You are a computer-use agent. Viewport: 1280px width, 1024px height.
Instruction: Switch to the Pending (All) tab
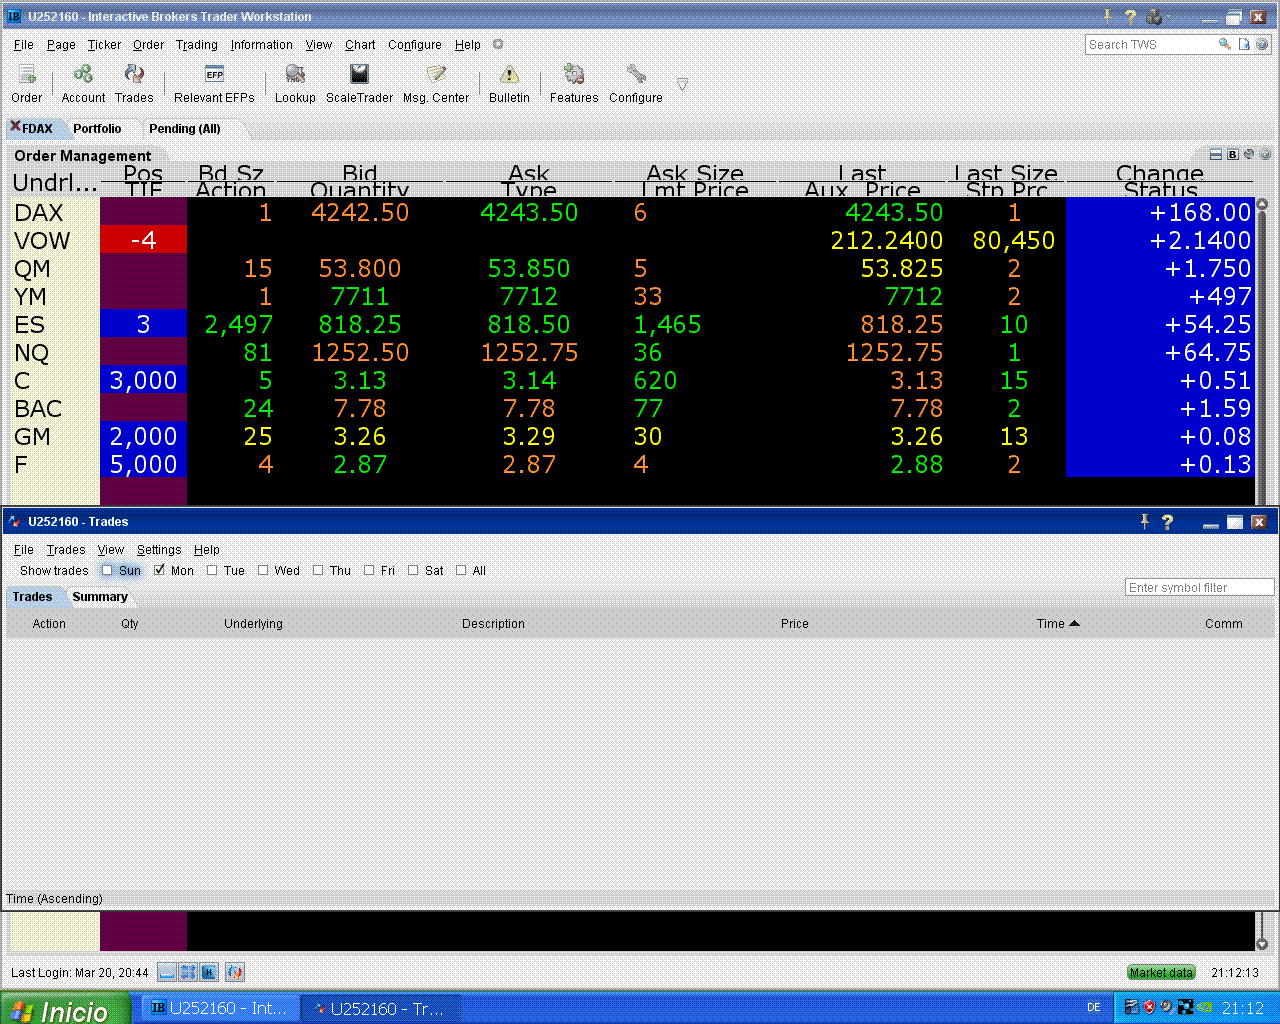(x=185, y=128)
